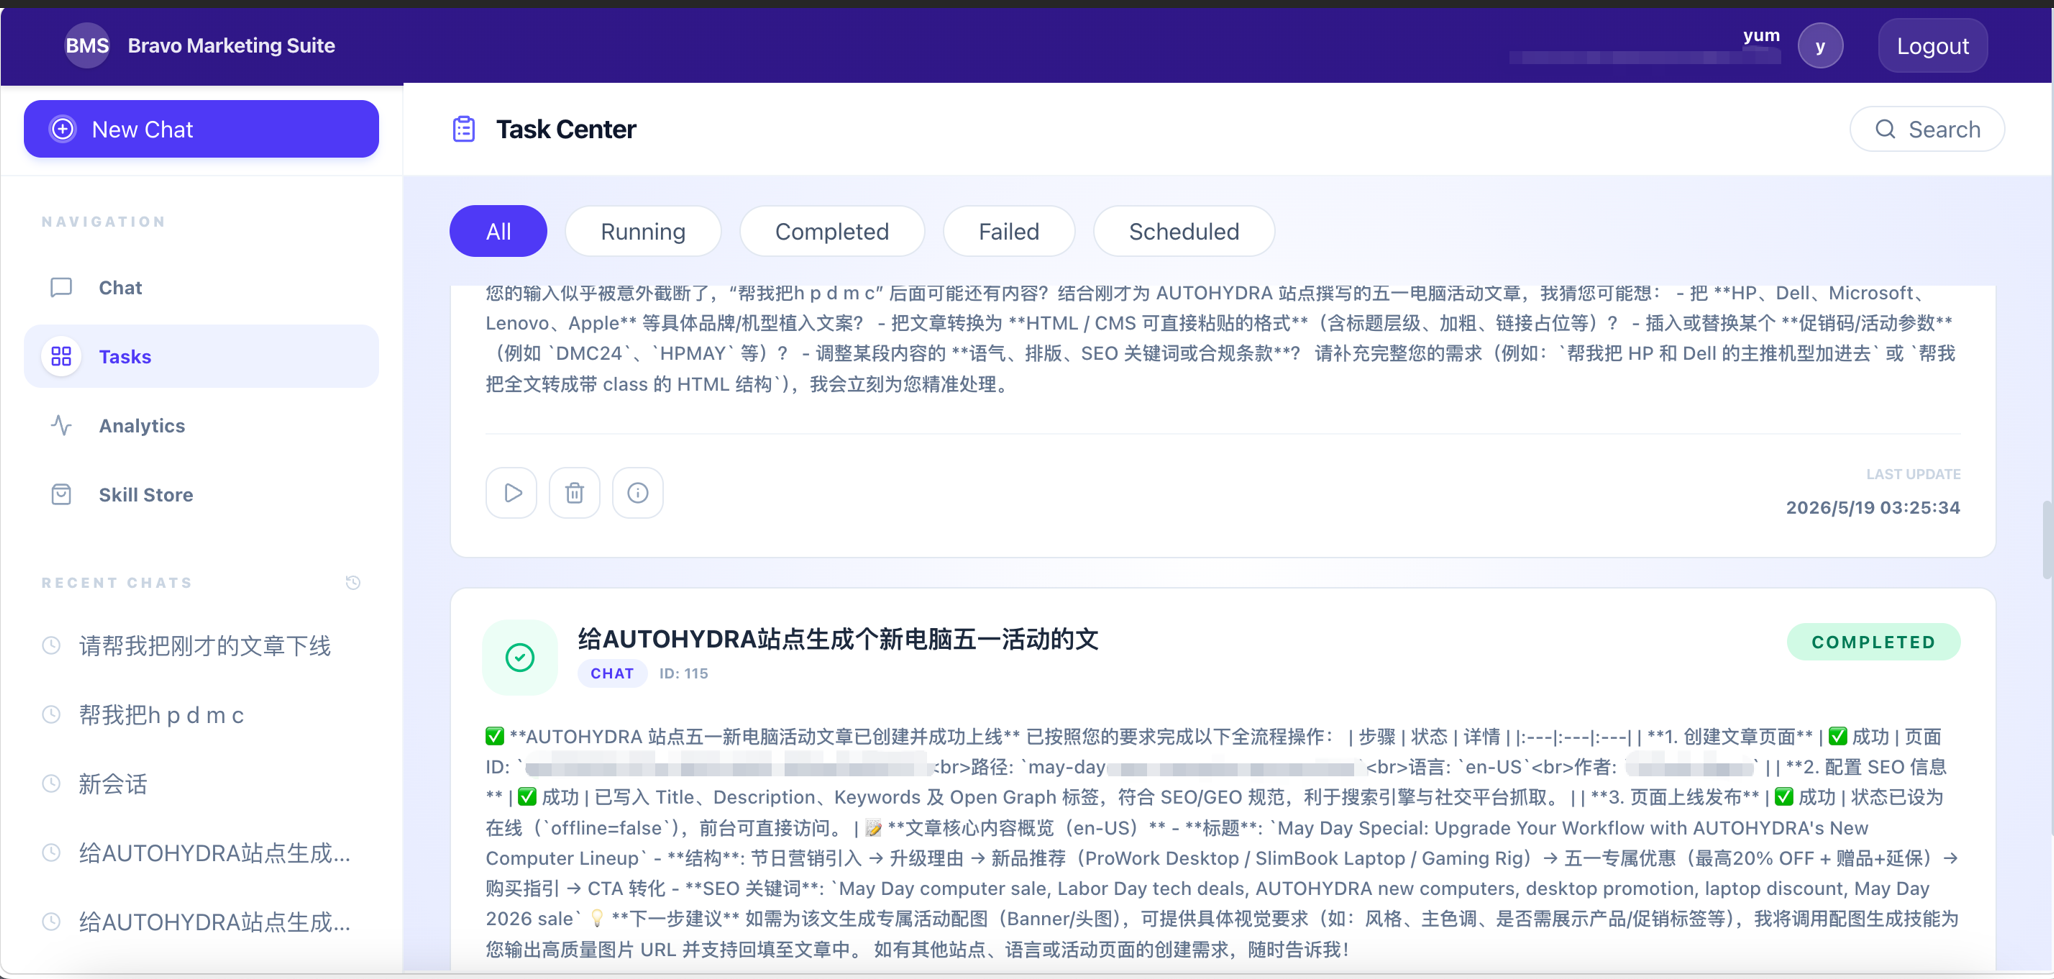
Task: Click clock icon beside 新会话 chat
Action: pos(51,784)
